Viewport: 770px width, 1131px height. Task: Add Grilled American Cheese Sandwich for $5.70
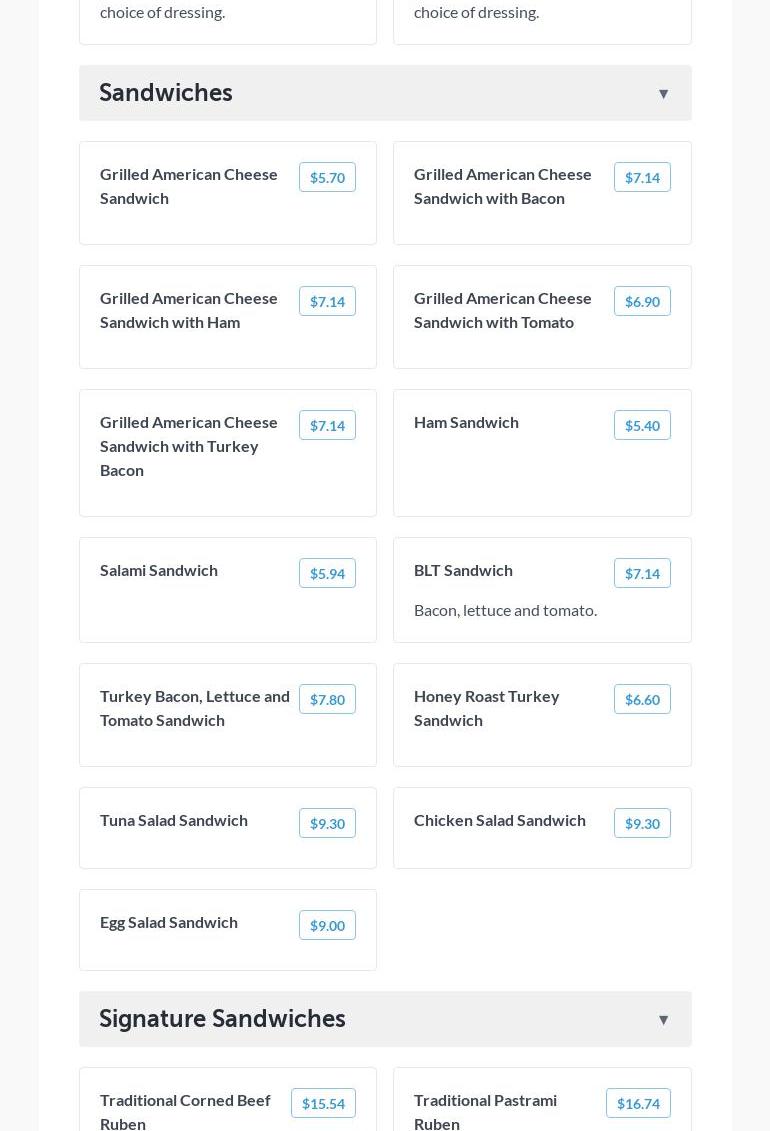tap(327, 178)
